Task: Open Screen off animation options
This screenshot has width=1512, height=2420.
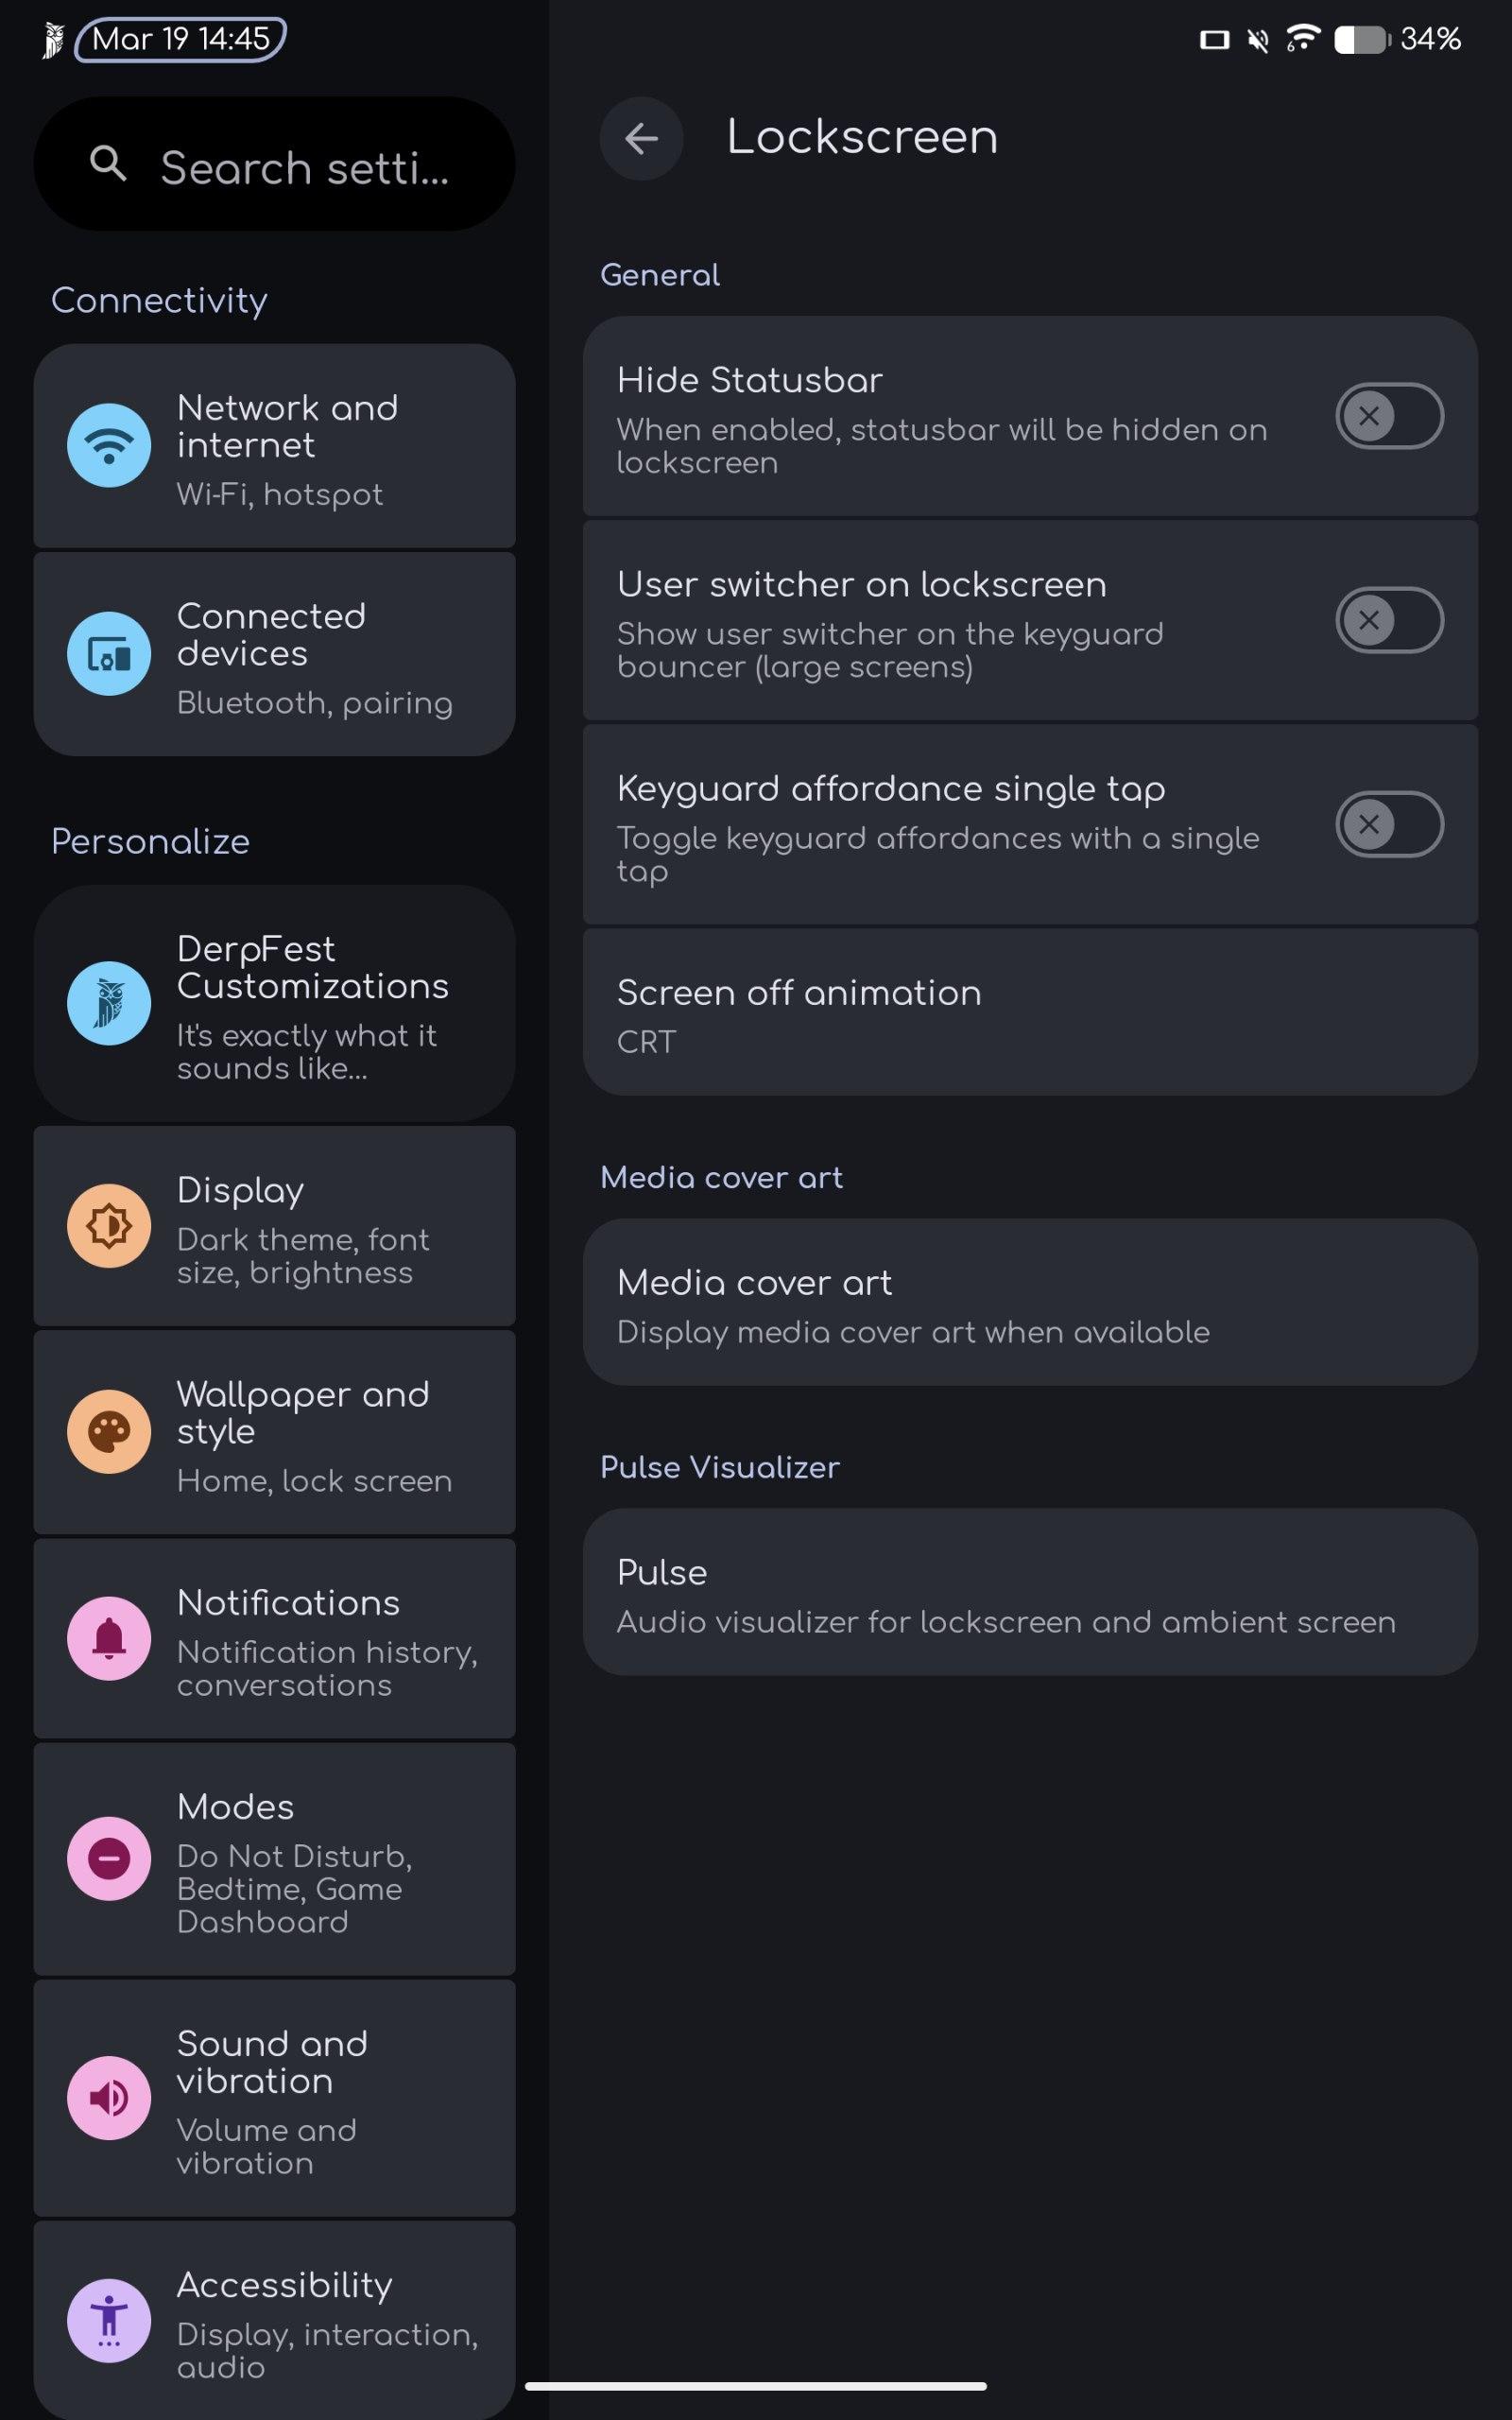Action: coord(1030,1012)
